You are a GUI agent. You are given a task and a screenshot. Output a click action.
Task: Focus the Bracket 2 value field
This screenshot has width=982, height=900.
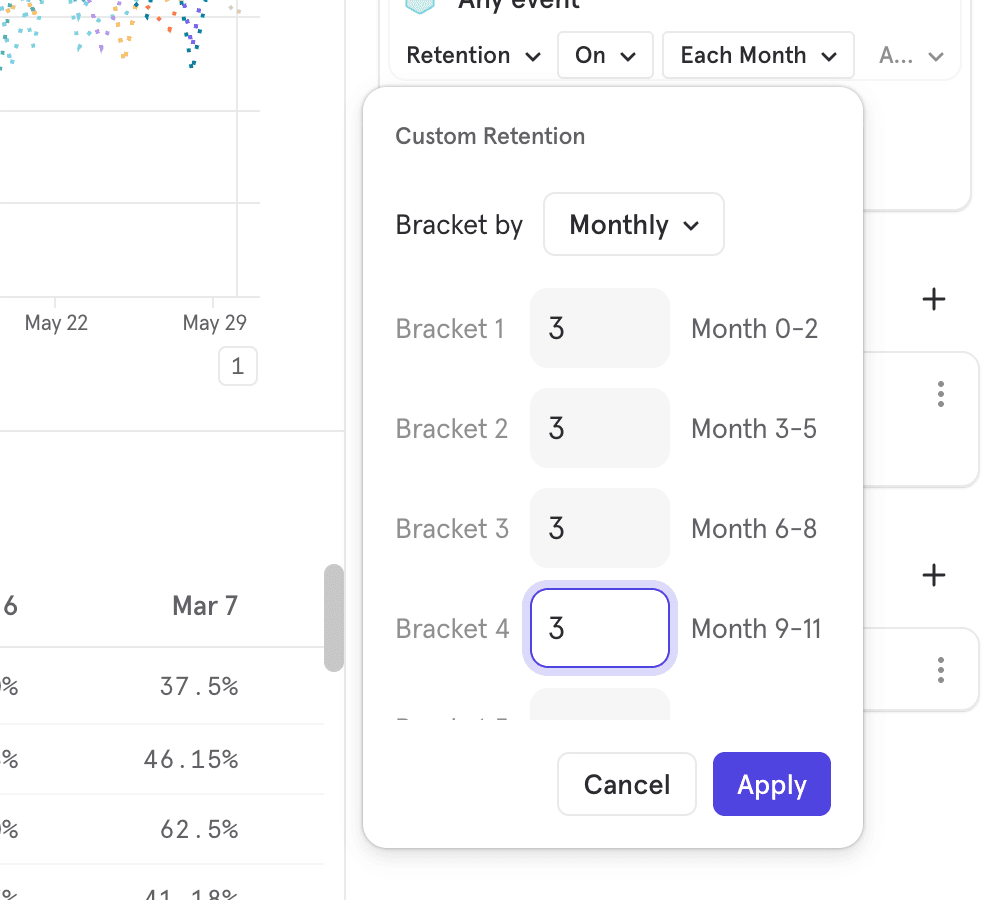pos(599,429)
